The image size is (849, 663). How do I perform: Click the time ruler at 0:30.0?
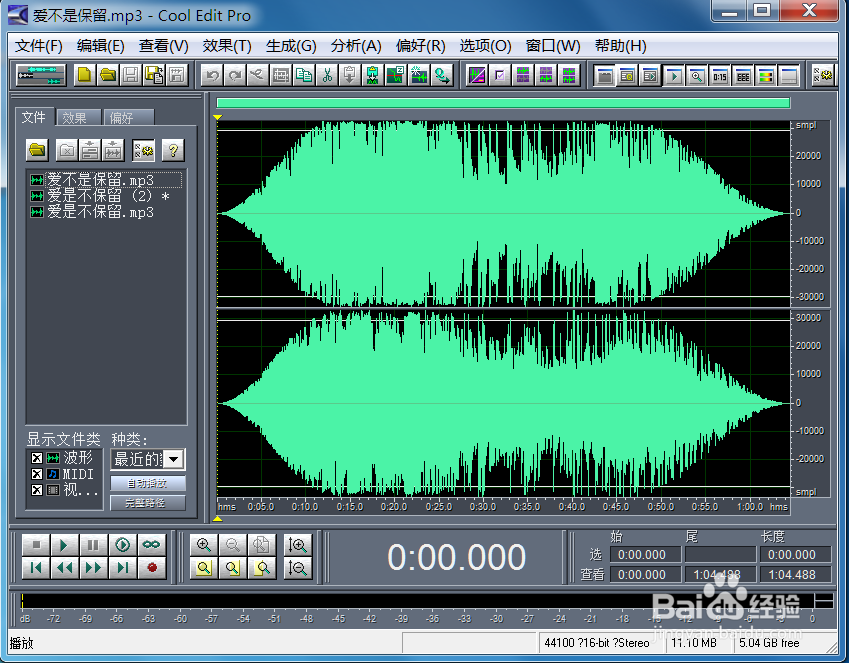point(482,507)
